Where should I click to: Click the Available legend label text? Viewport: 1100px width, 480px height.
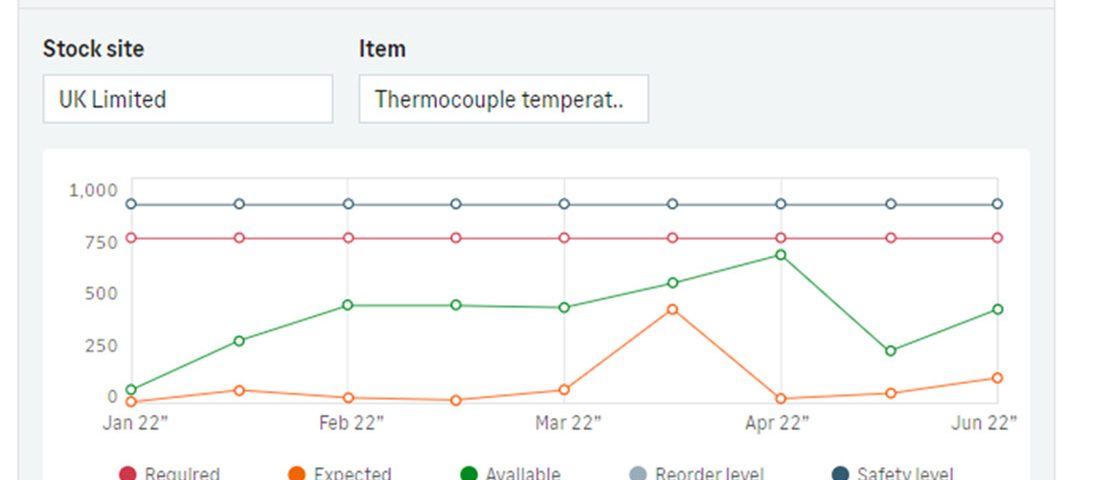[523, 474]
